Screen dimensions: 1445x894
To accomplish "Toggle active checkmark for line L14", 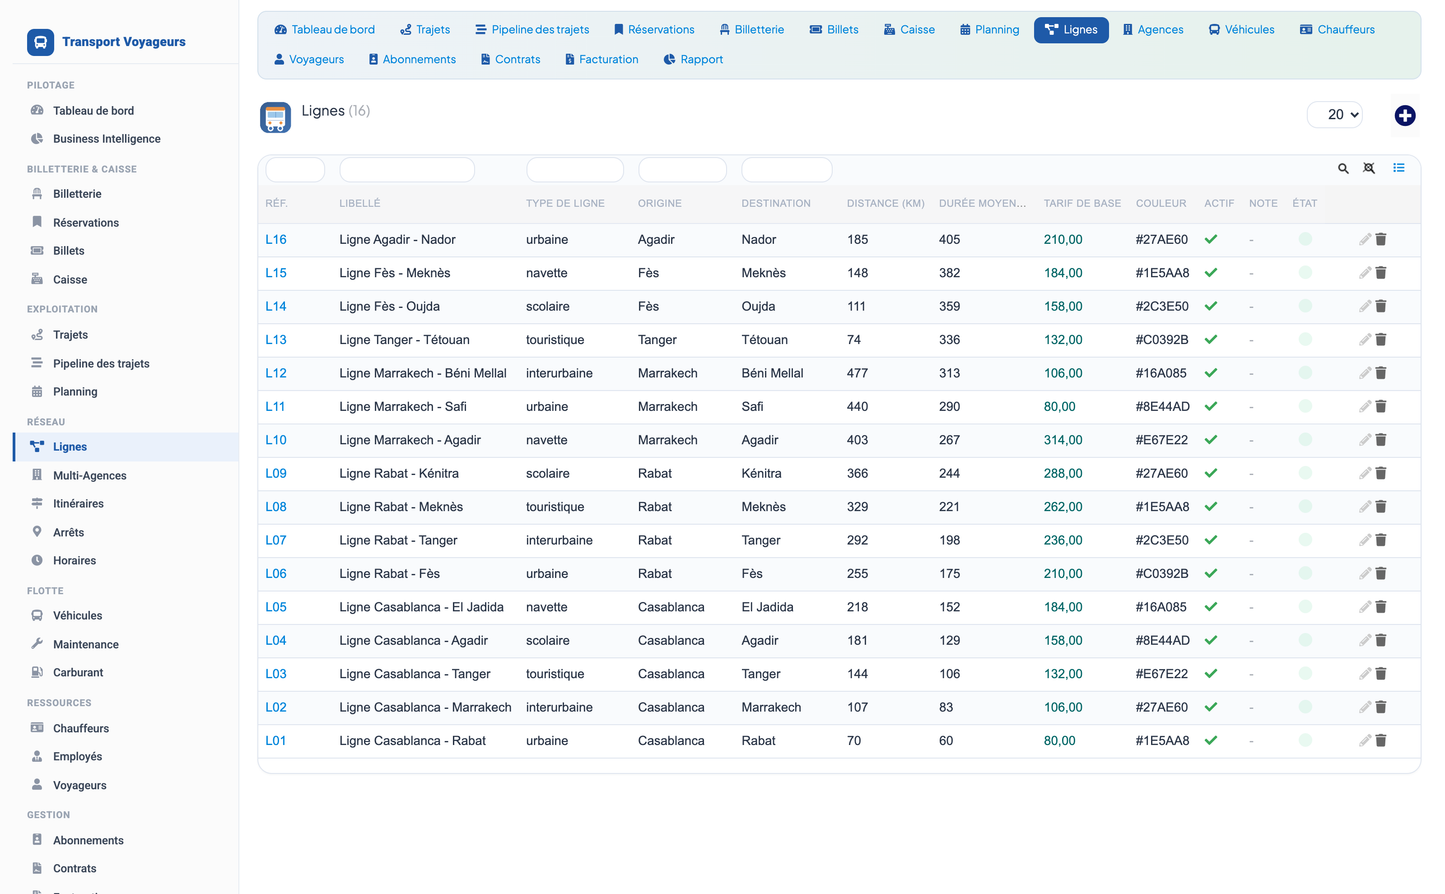I will [1211, 306].
